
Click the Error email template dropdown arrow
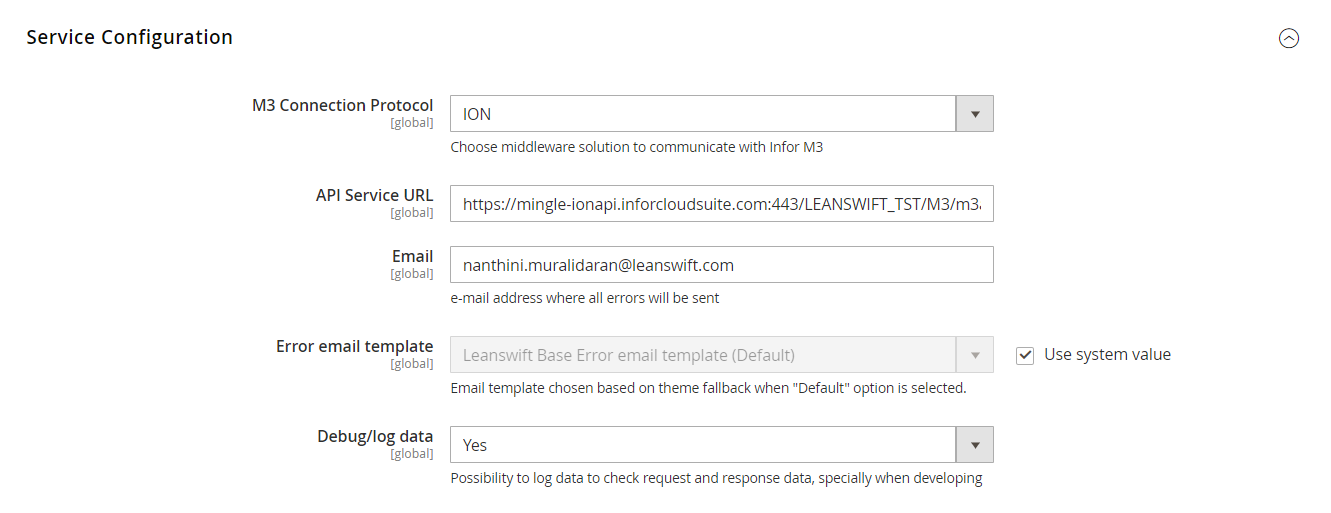point(975,355)
